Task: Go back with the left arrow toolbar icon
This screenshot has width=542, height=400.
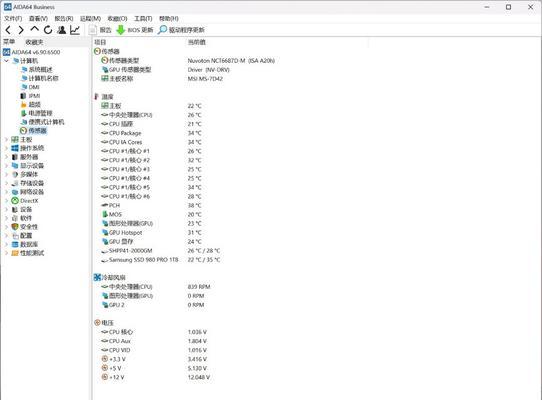Action: pos(8,30)
